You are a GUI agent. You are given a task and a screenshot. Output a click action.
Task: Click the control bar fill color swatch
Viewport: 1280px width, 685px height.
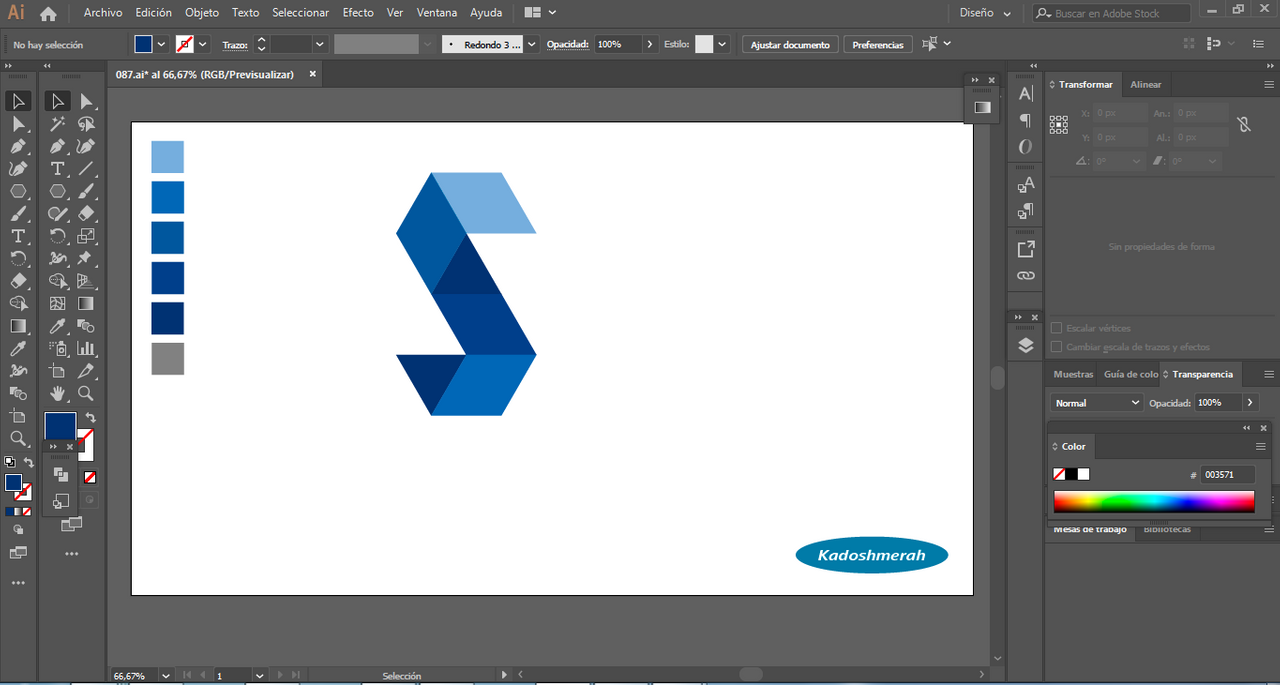pyautogui.click(x=143, y=44)
